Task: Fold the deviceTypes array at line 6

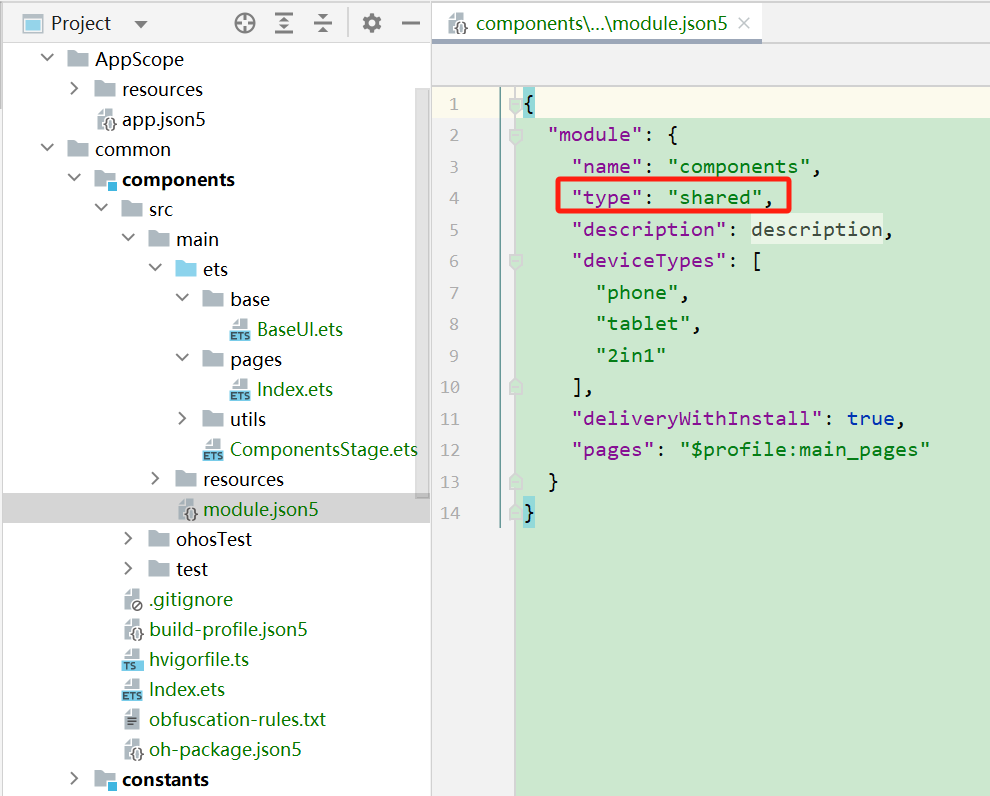Action: click(x=515, y=261)
